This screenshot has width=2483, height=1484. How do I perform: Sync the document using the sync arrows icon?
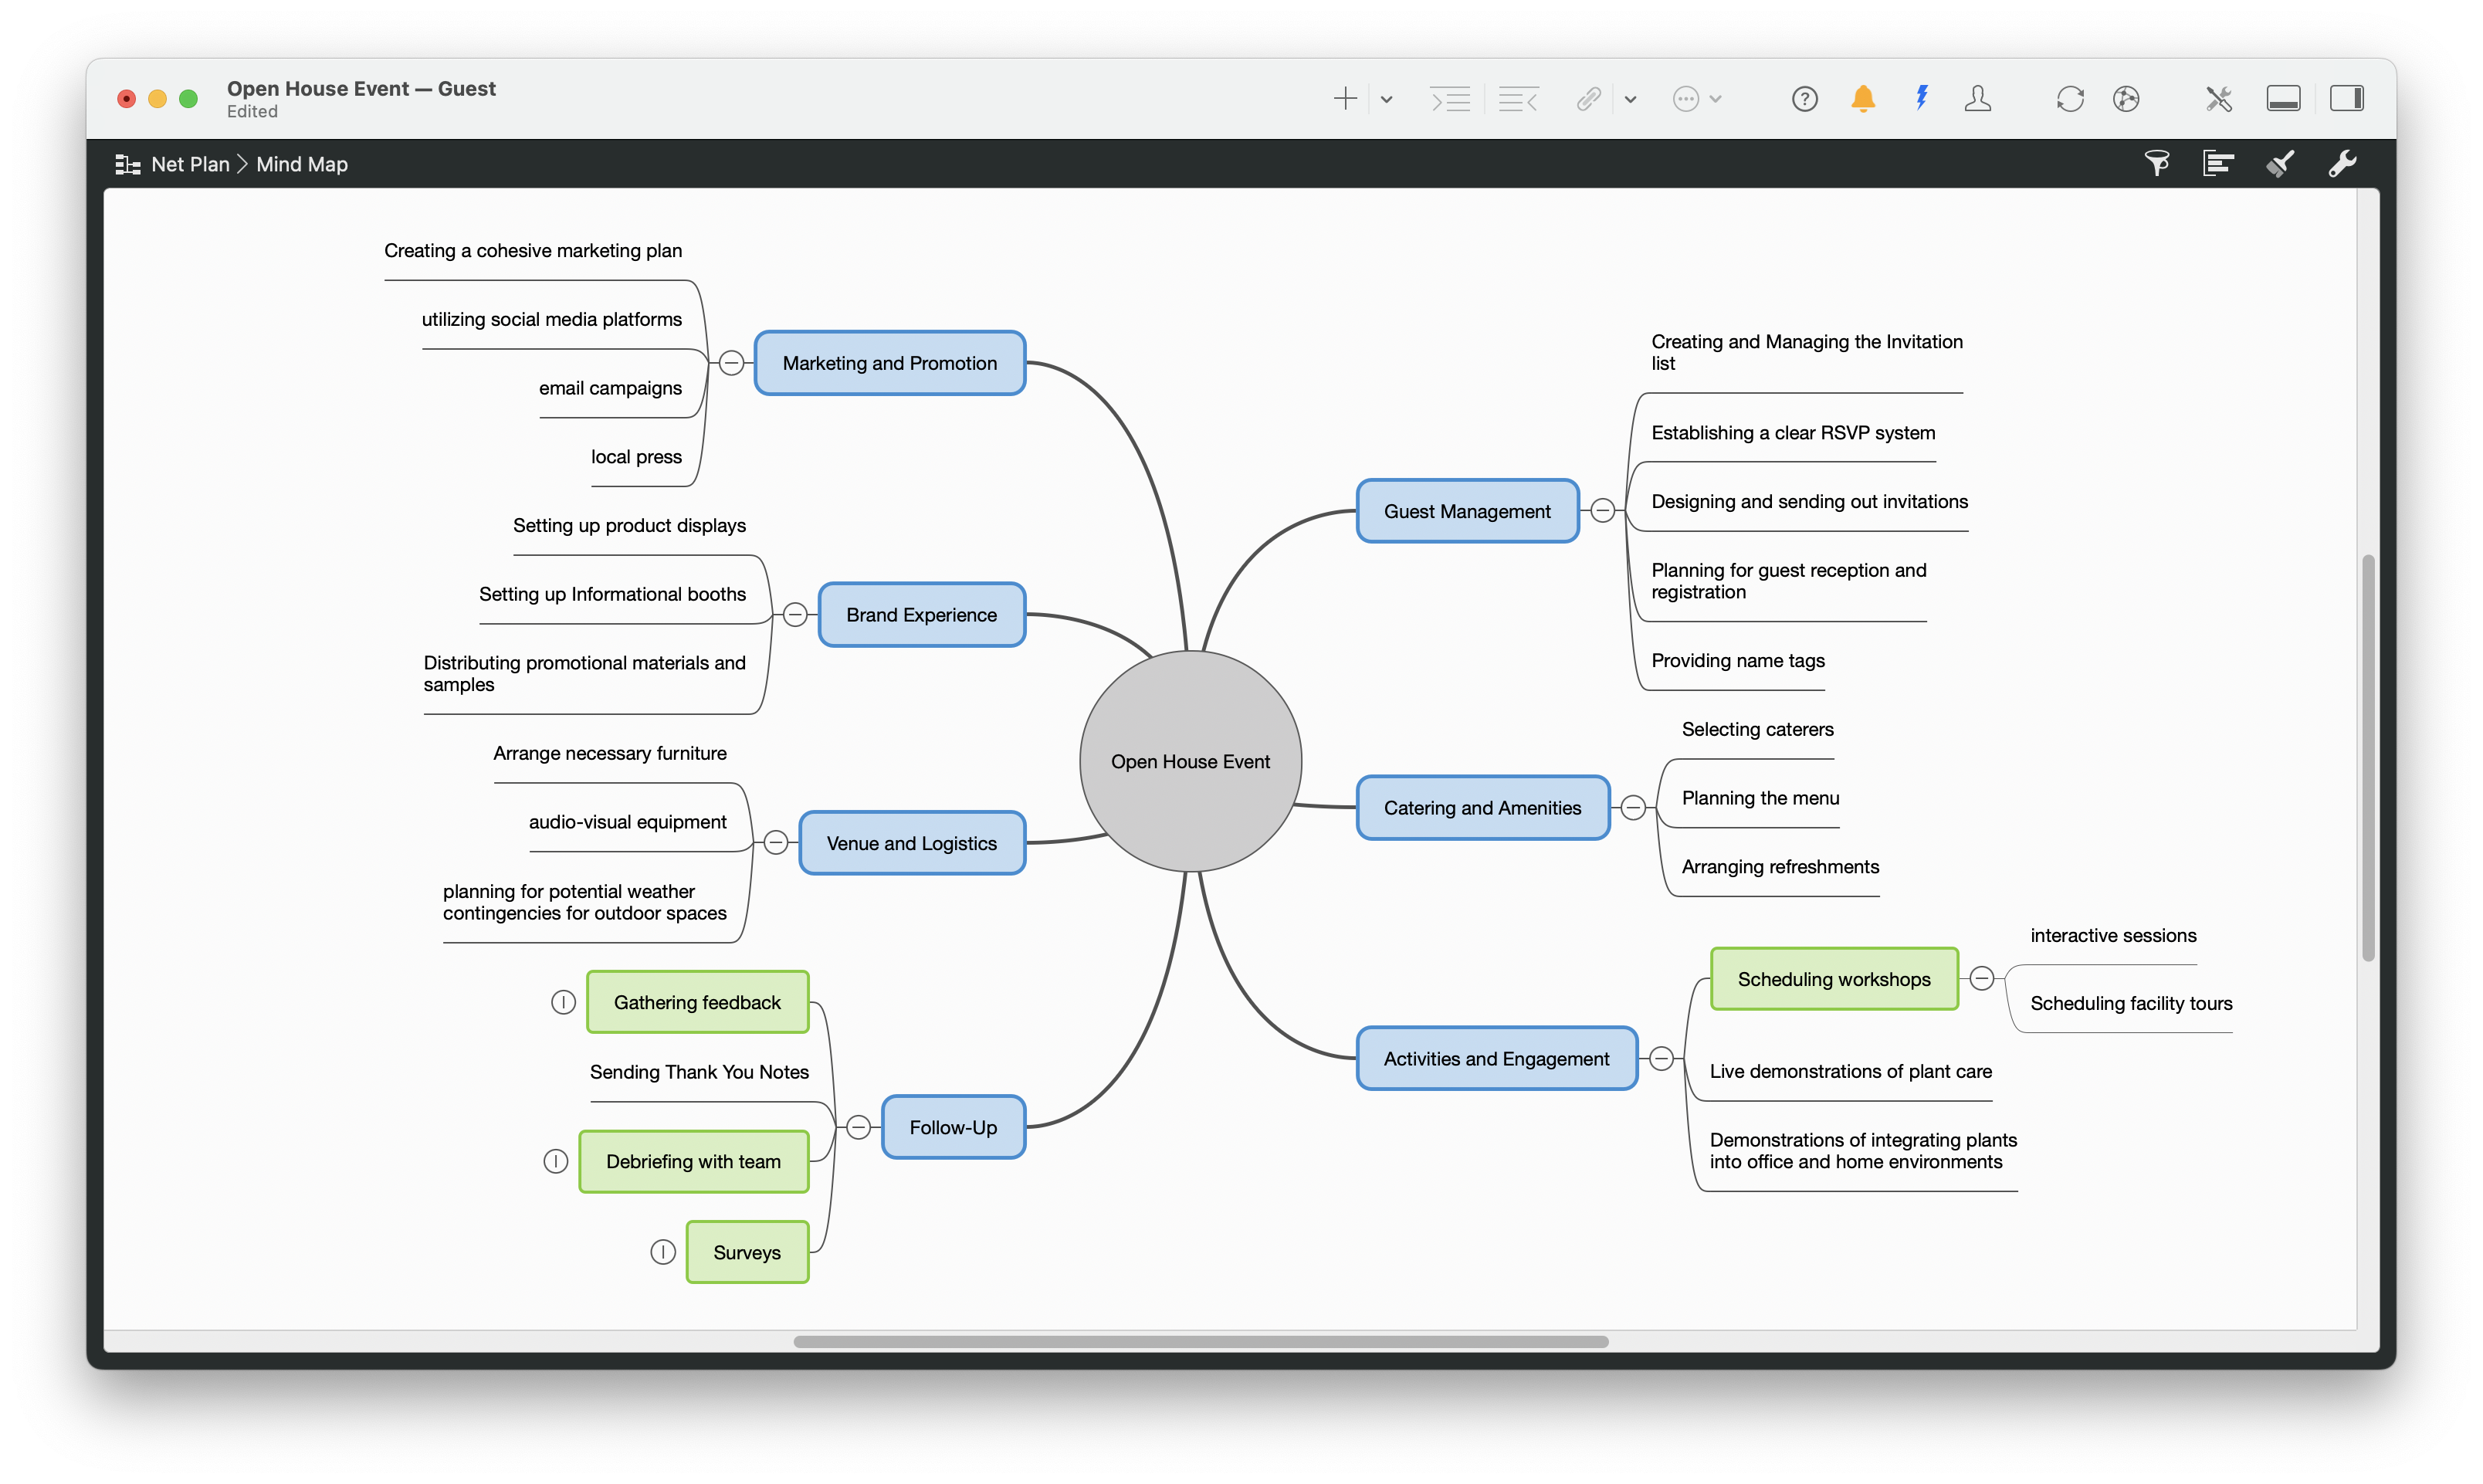[x=2069, y=98]
